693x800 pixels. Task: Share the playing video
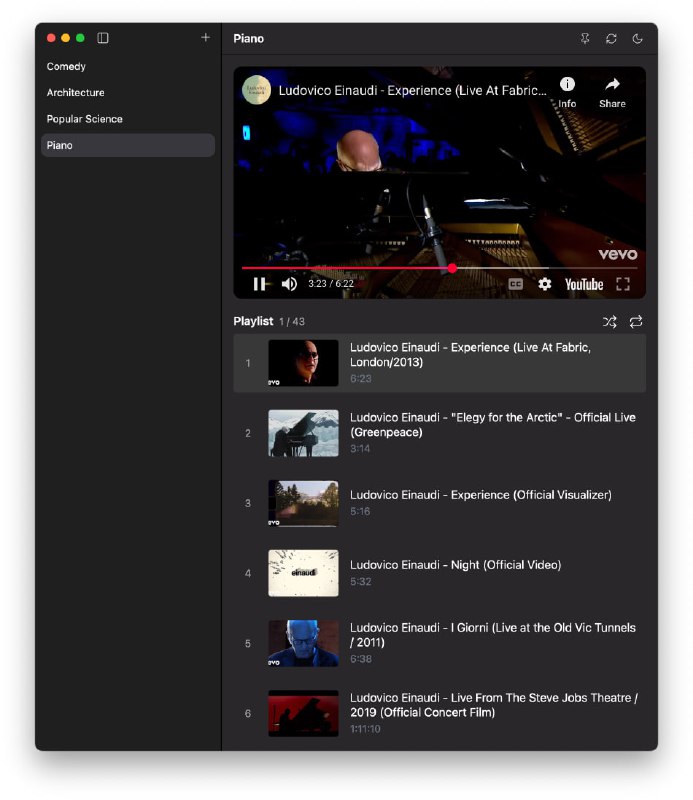pos(612,92)
